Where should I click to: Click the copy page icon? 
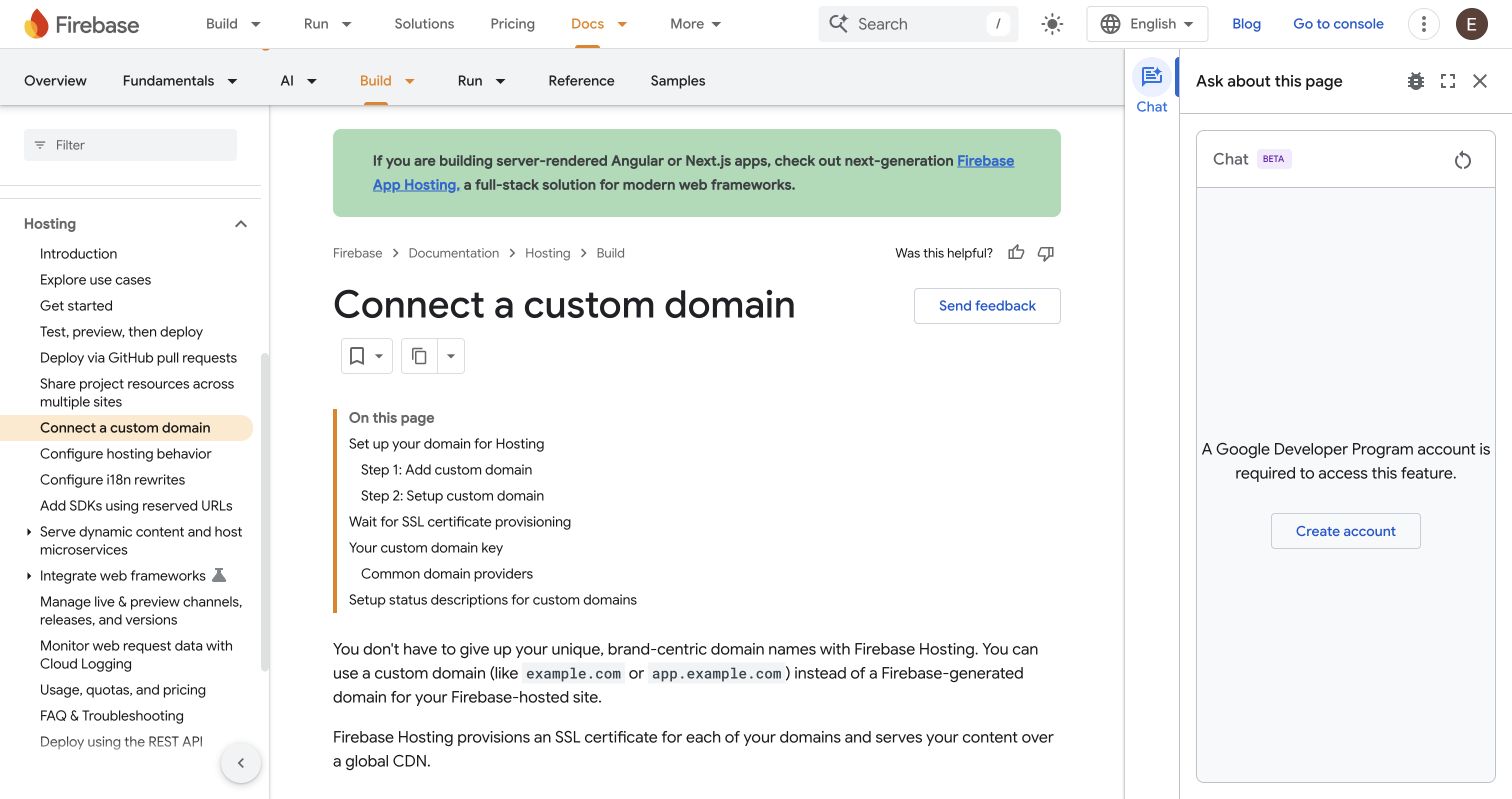click(419, 356)
